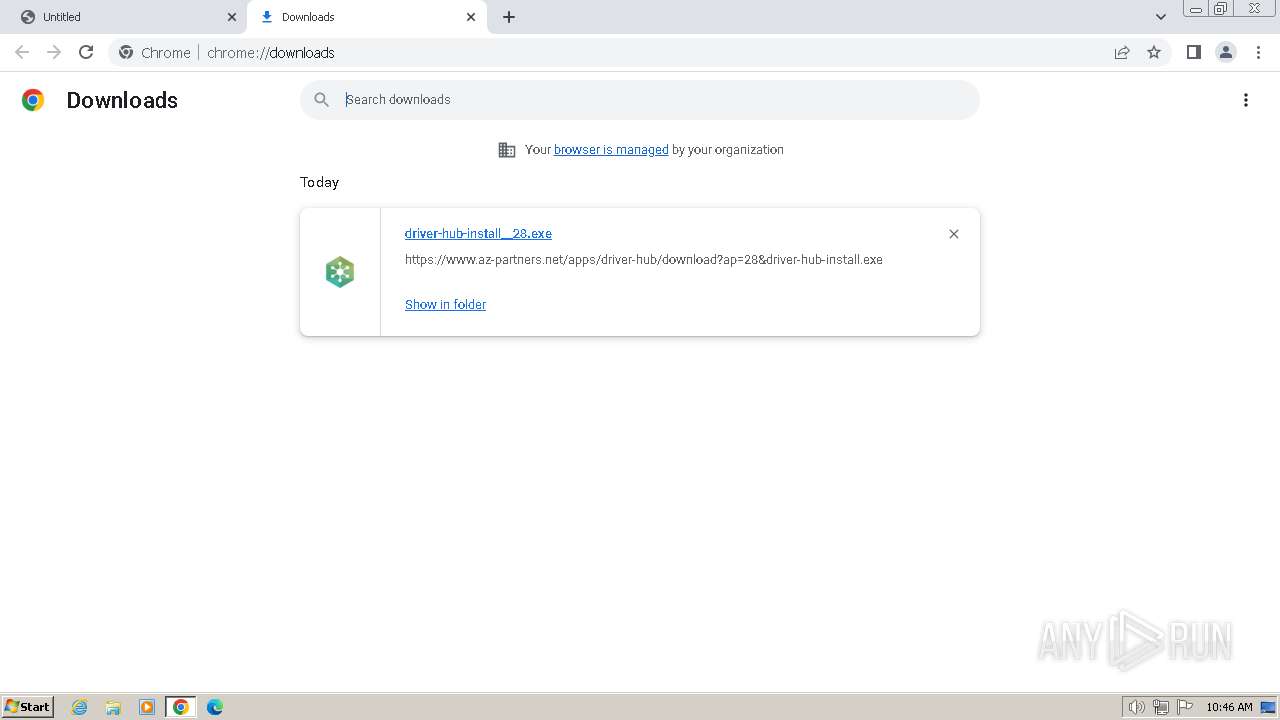Image resolution: width=1280 pixels, height=720 pixels.
Task: Open network status tray icon
Action: point(1161,707)
